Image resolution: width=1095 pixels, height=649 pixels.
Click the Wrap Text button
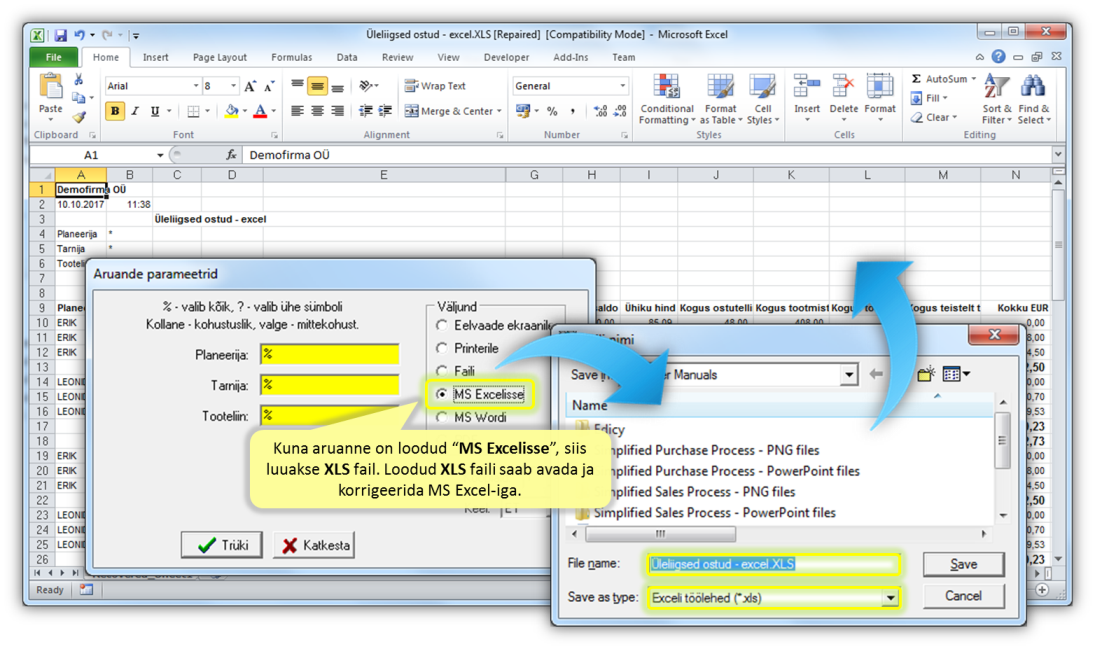[436, 86]
